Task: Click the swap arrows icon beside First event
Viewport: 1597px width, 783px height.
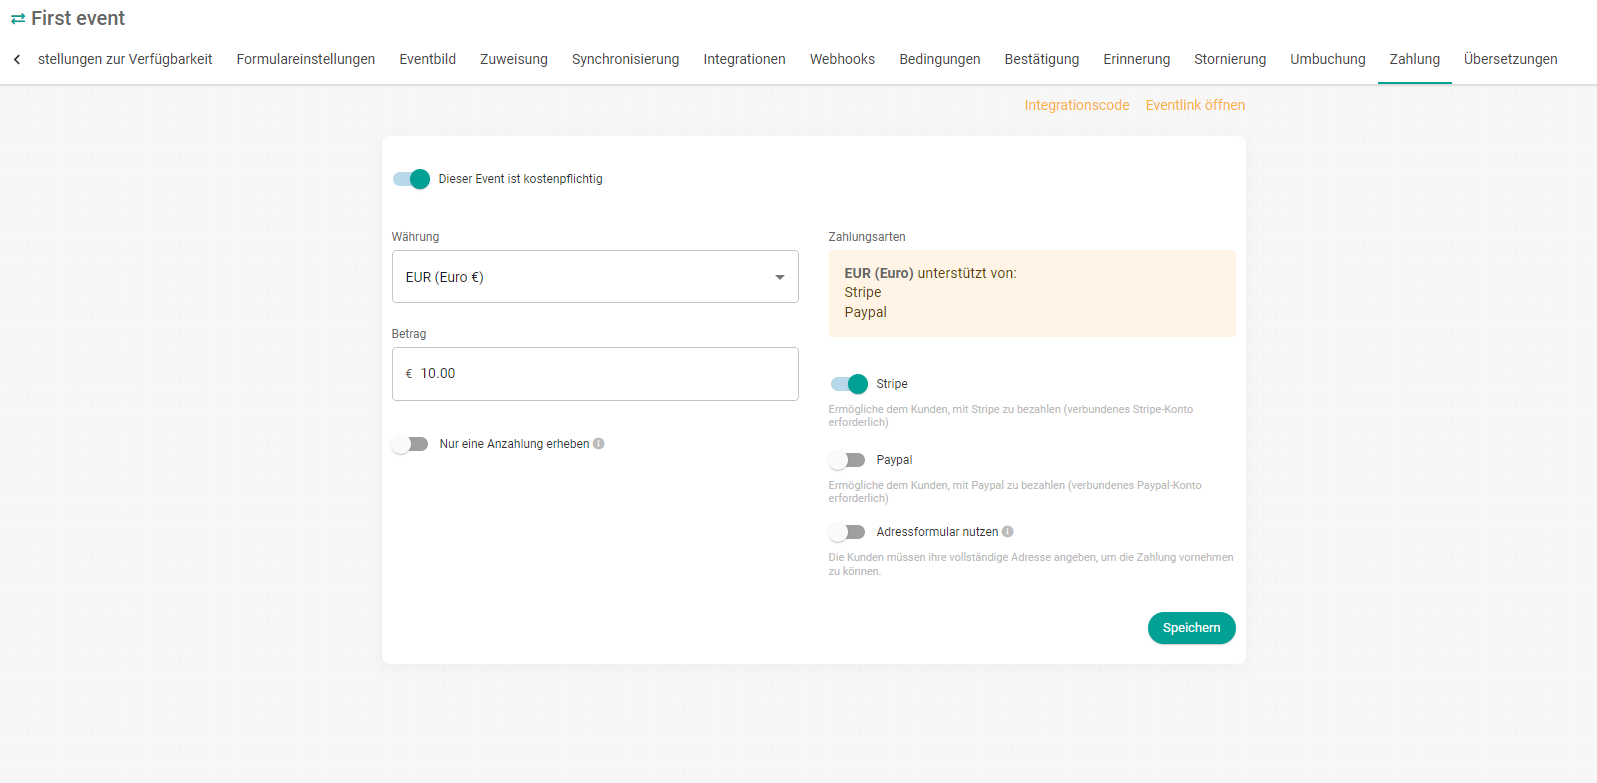Action: click(x=17, y=19)
